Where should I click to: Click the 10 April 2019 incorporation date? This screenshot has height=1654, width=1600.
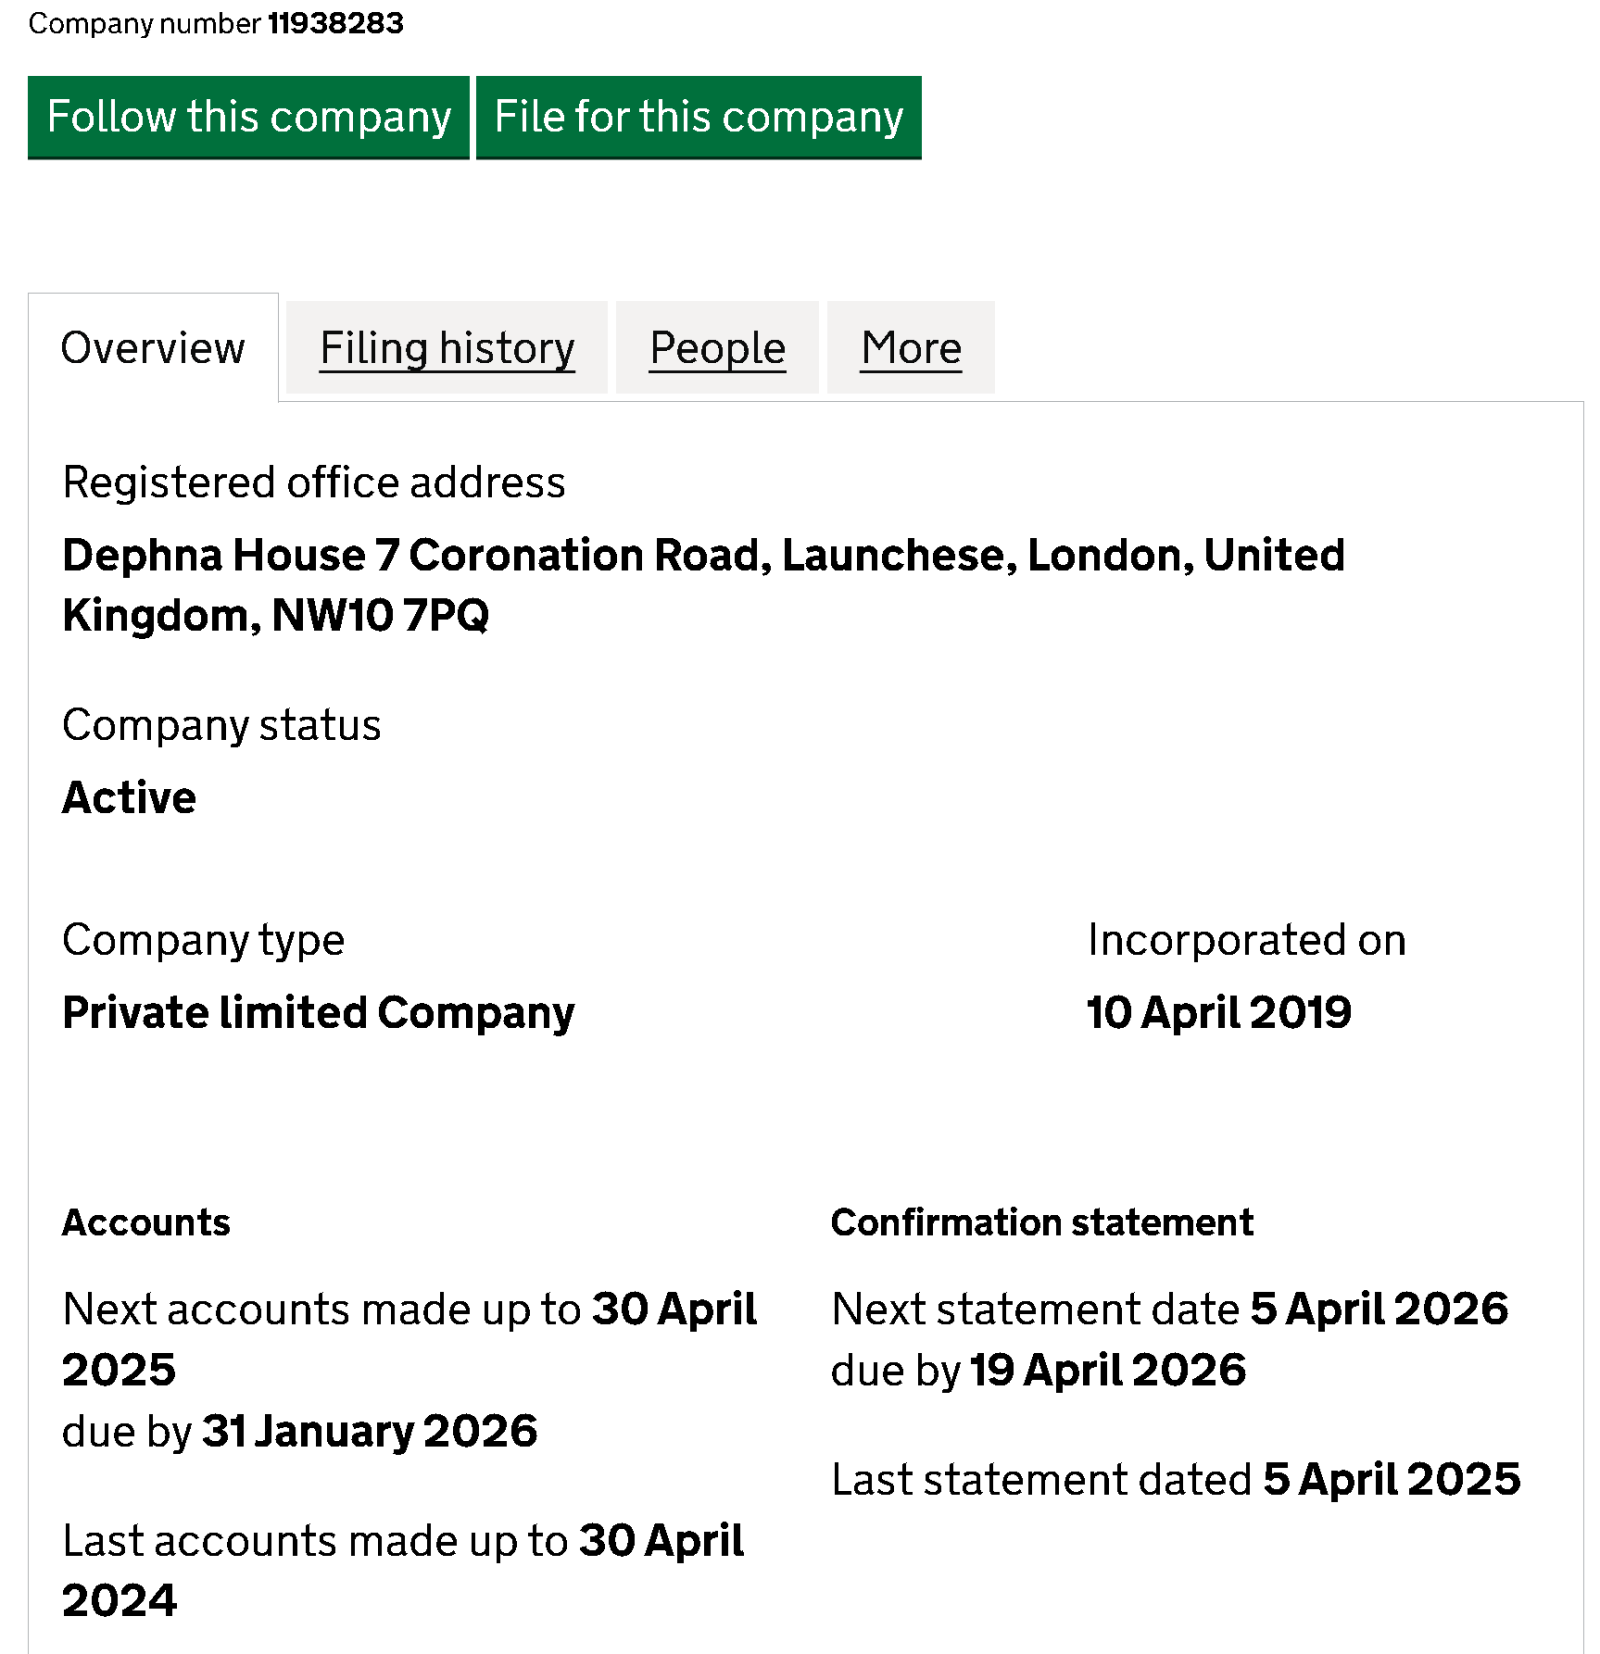[x=1218, y=1013]
